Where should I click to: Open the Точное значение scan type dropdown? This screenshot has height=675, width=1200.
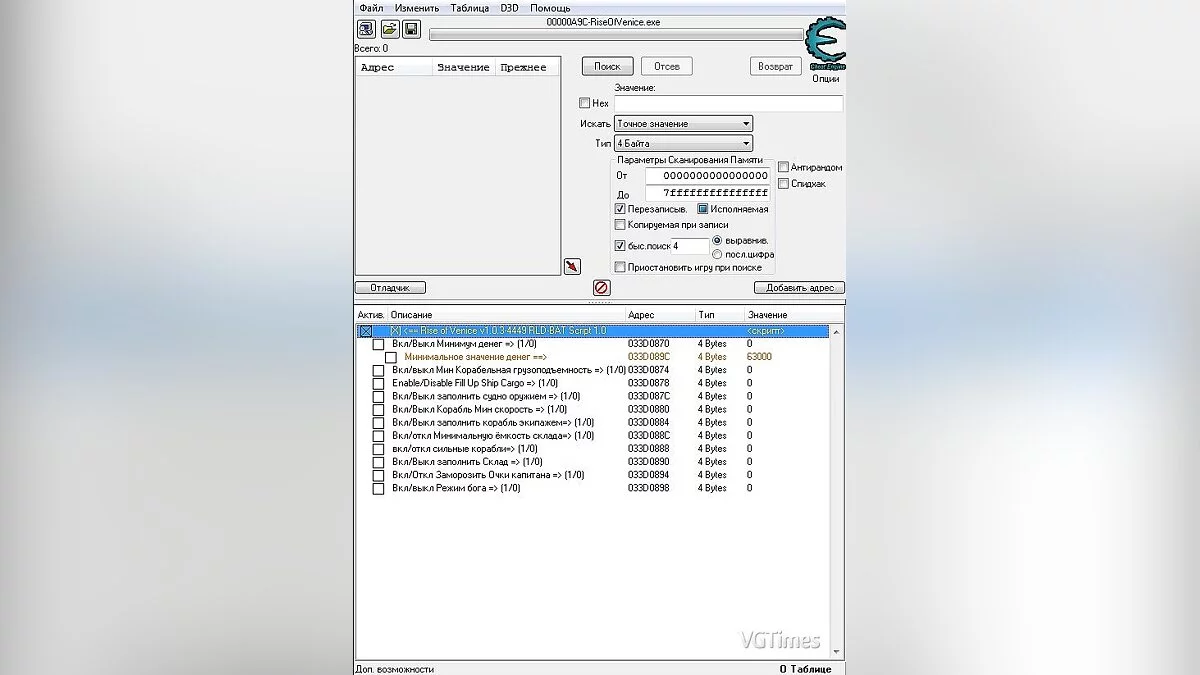click(x=683, y=124)
